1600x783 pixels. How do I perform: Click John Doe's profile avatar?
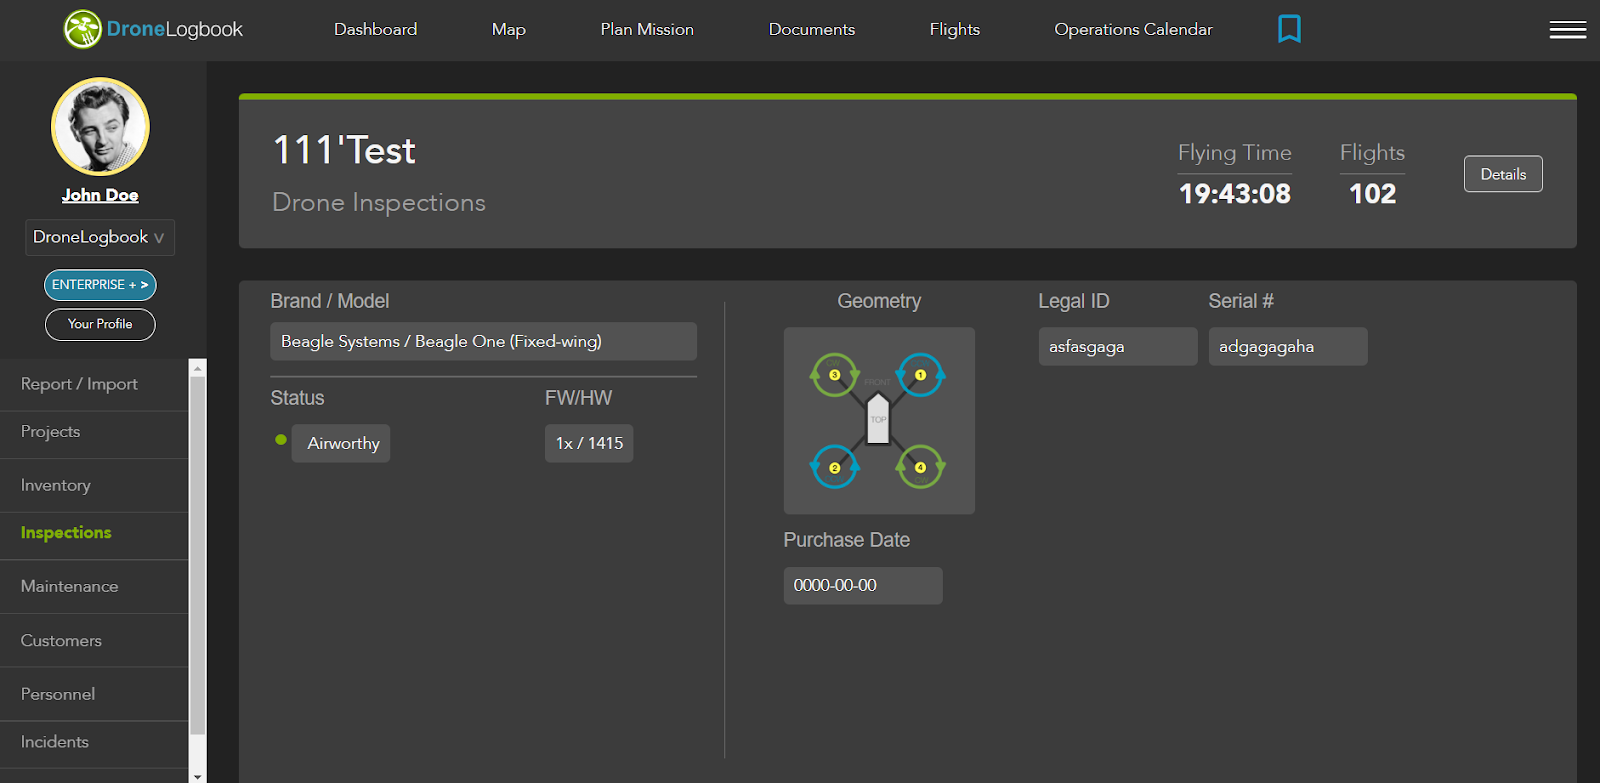click(x=100, y=127)
